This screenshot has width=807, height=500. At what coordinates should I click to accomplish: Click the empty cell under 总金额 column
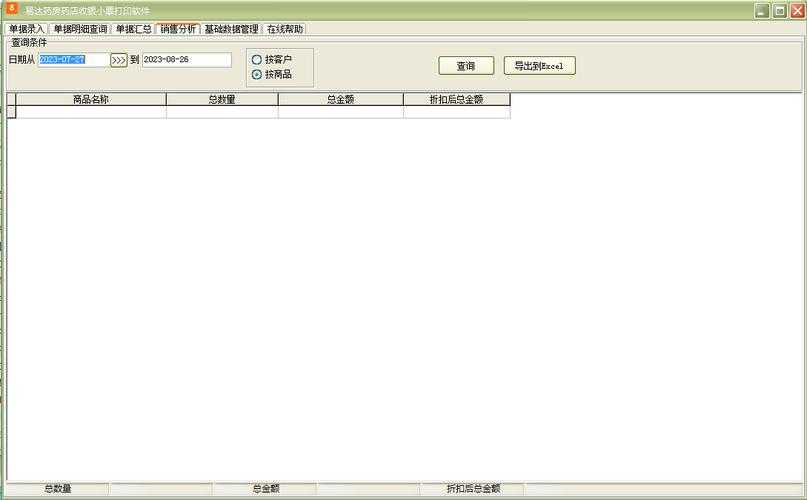341,112
